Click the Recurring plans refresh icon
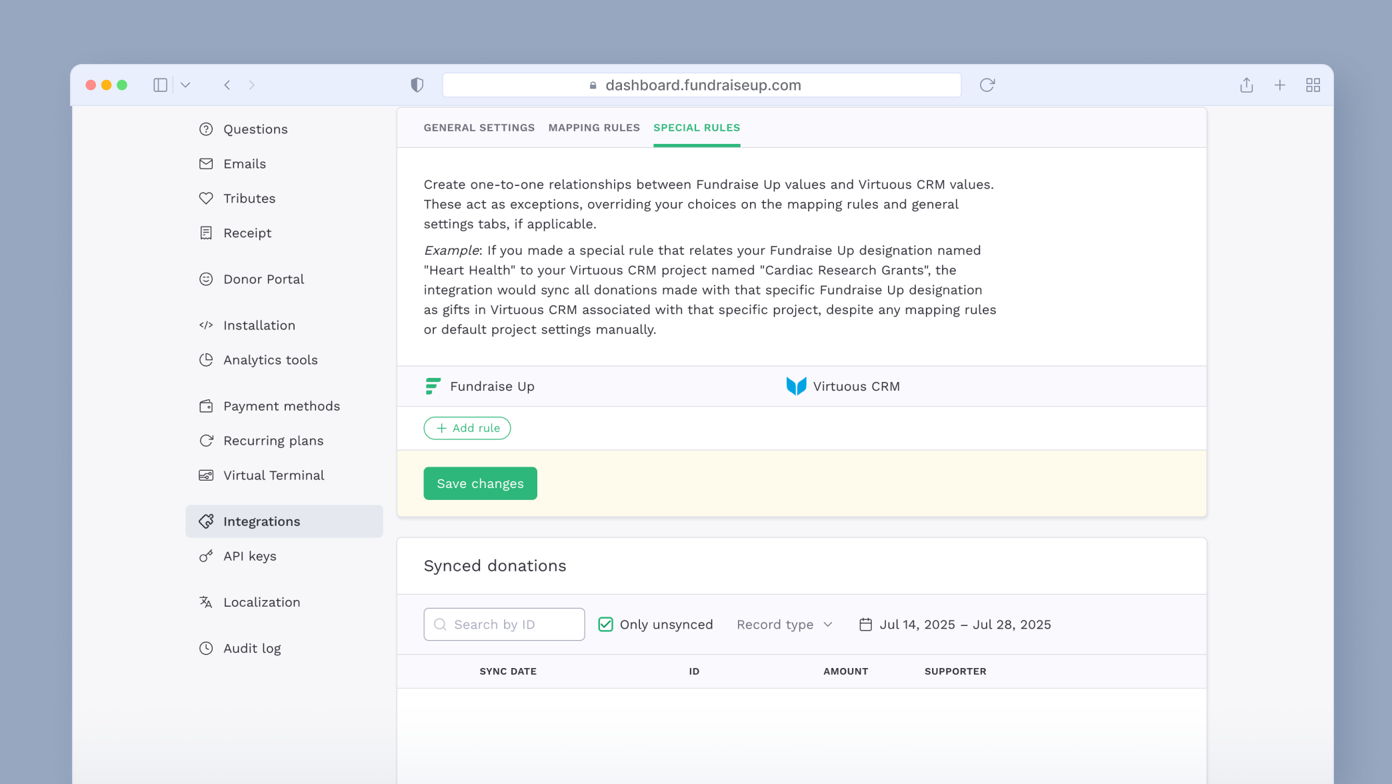 click(x=206, y=440)
